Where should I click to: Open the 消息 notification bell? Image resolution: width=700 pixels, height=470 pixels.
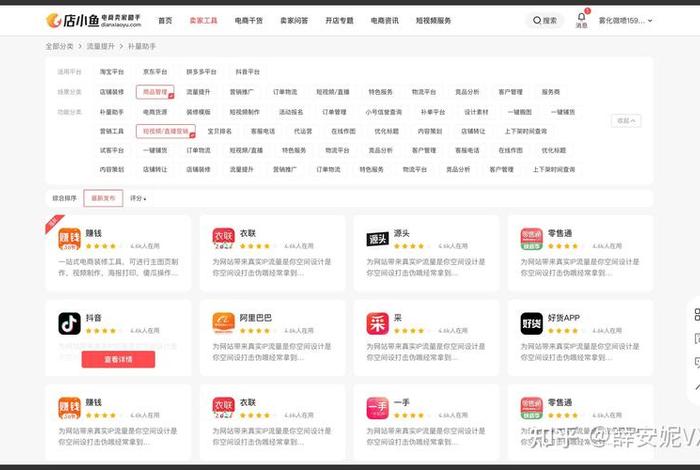(x=581, y=20)
